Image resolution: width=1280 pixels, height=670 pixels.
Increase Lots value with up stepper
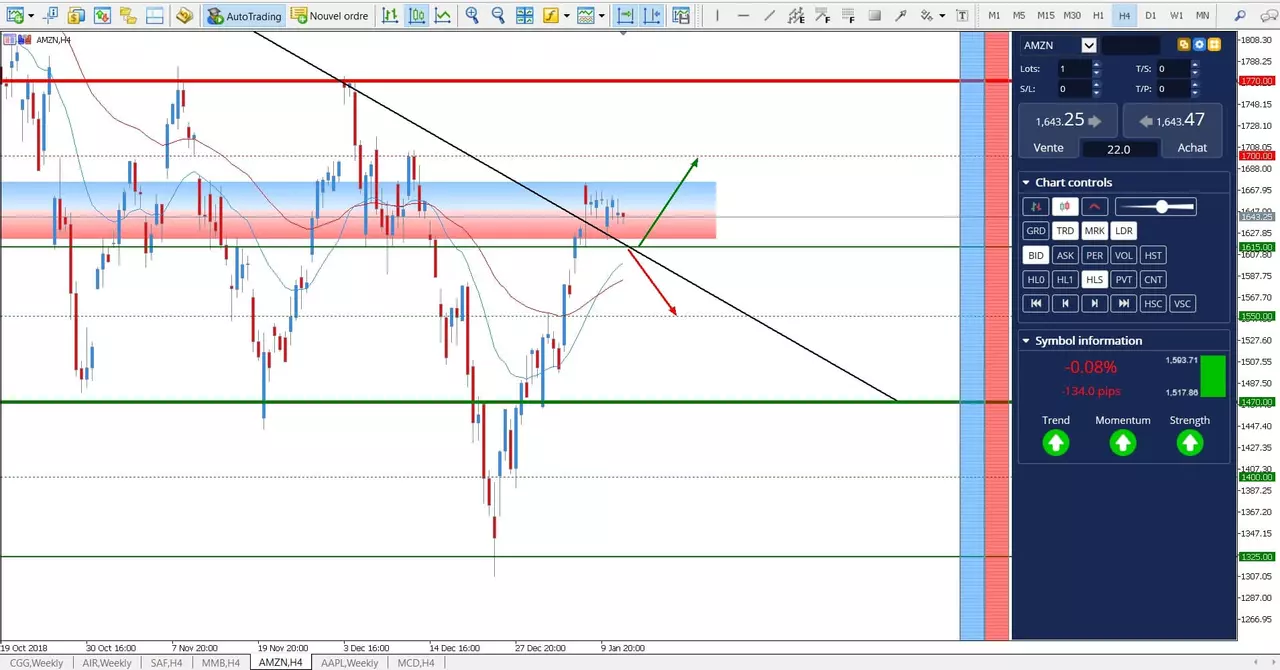pyautogui.click(x=1096, y=65)
